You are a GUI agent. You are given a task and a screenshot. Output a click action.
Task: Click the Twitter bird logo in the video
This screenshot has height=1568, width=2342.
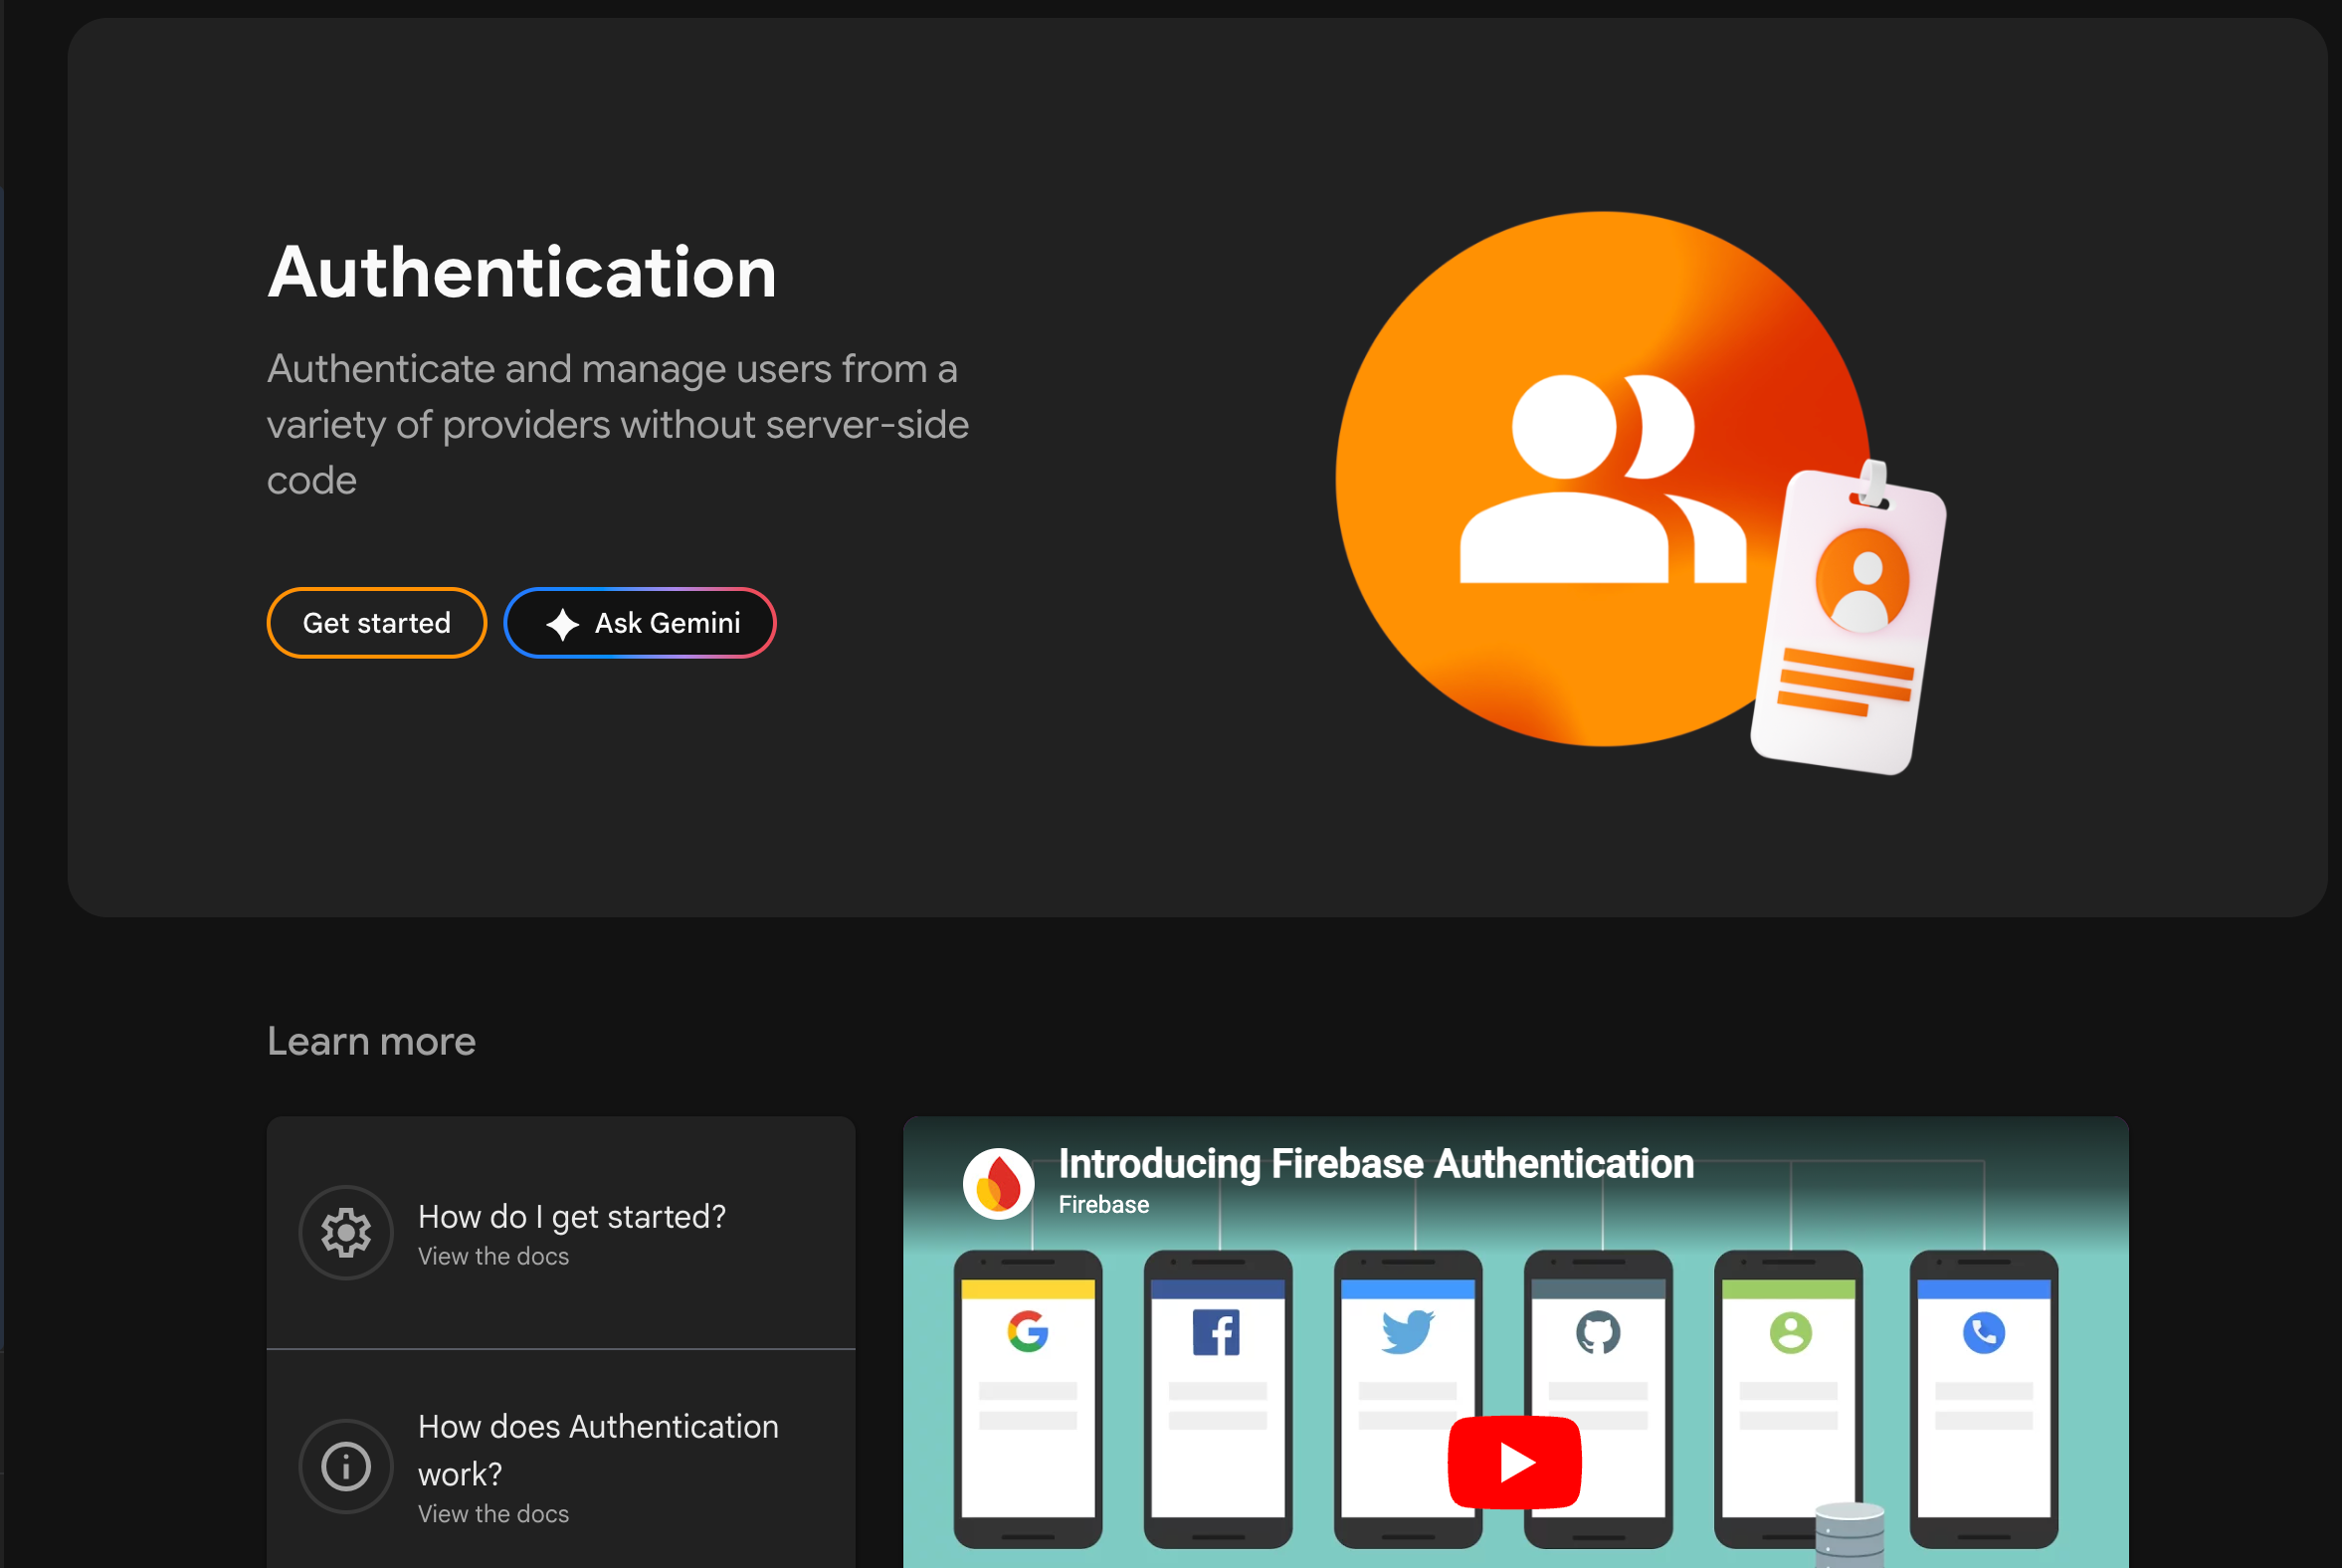(x=1408, y=1332)
